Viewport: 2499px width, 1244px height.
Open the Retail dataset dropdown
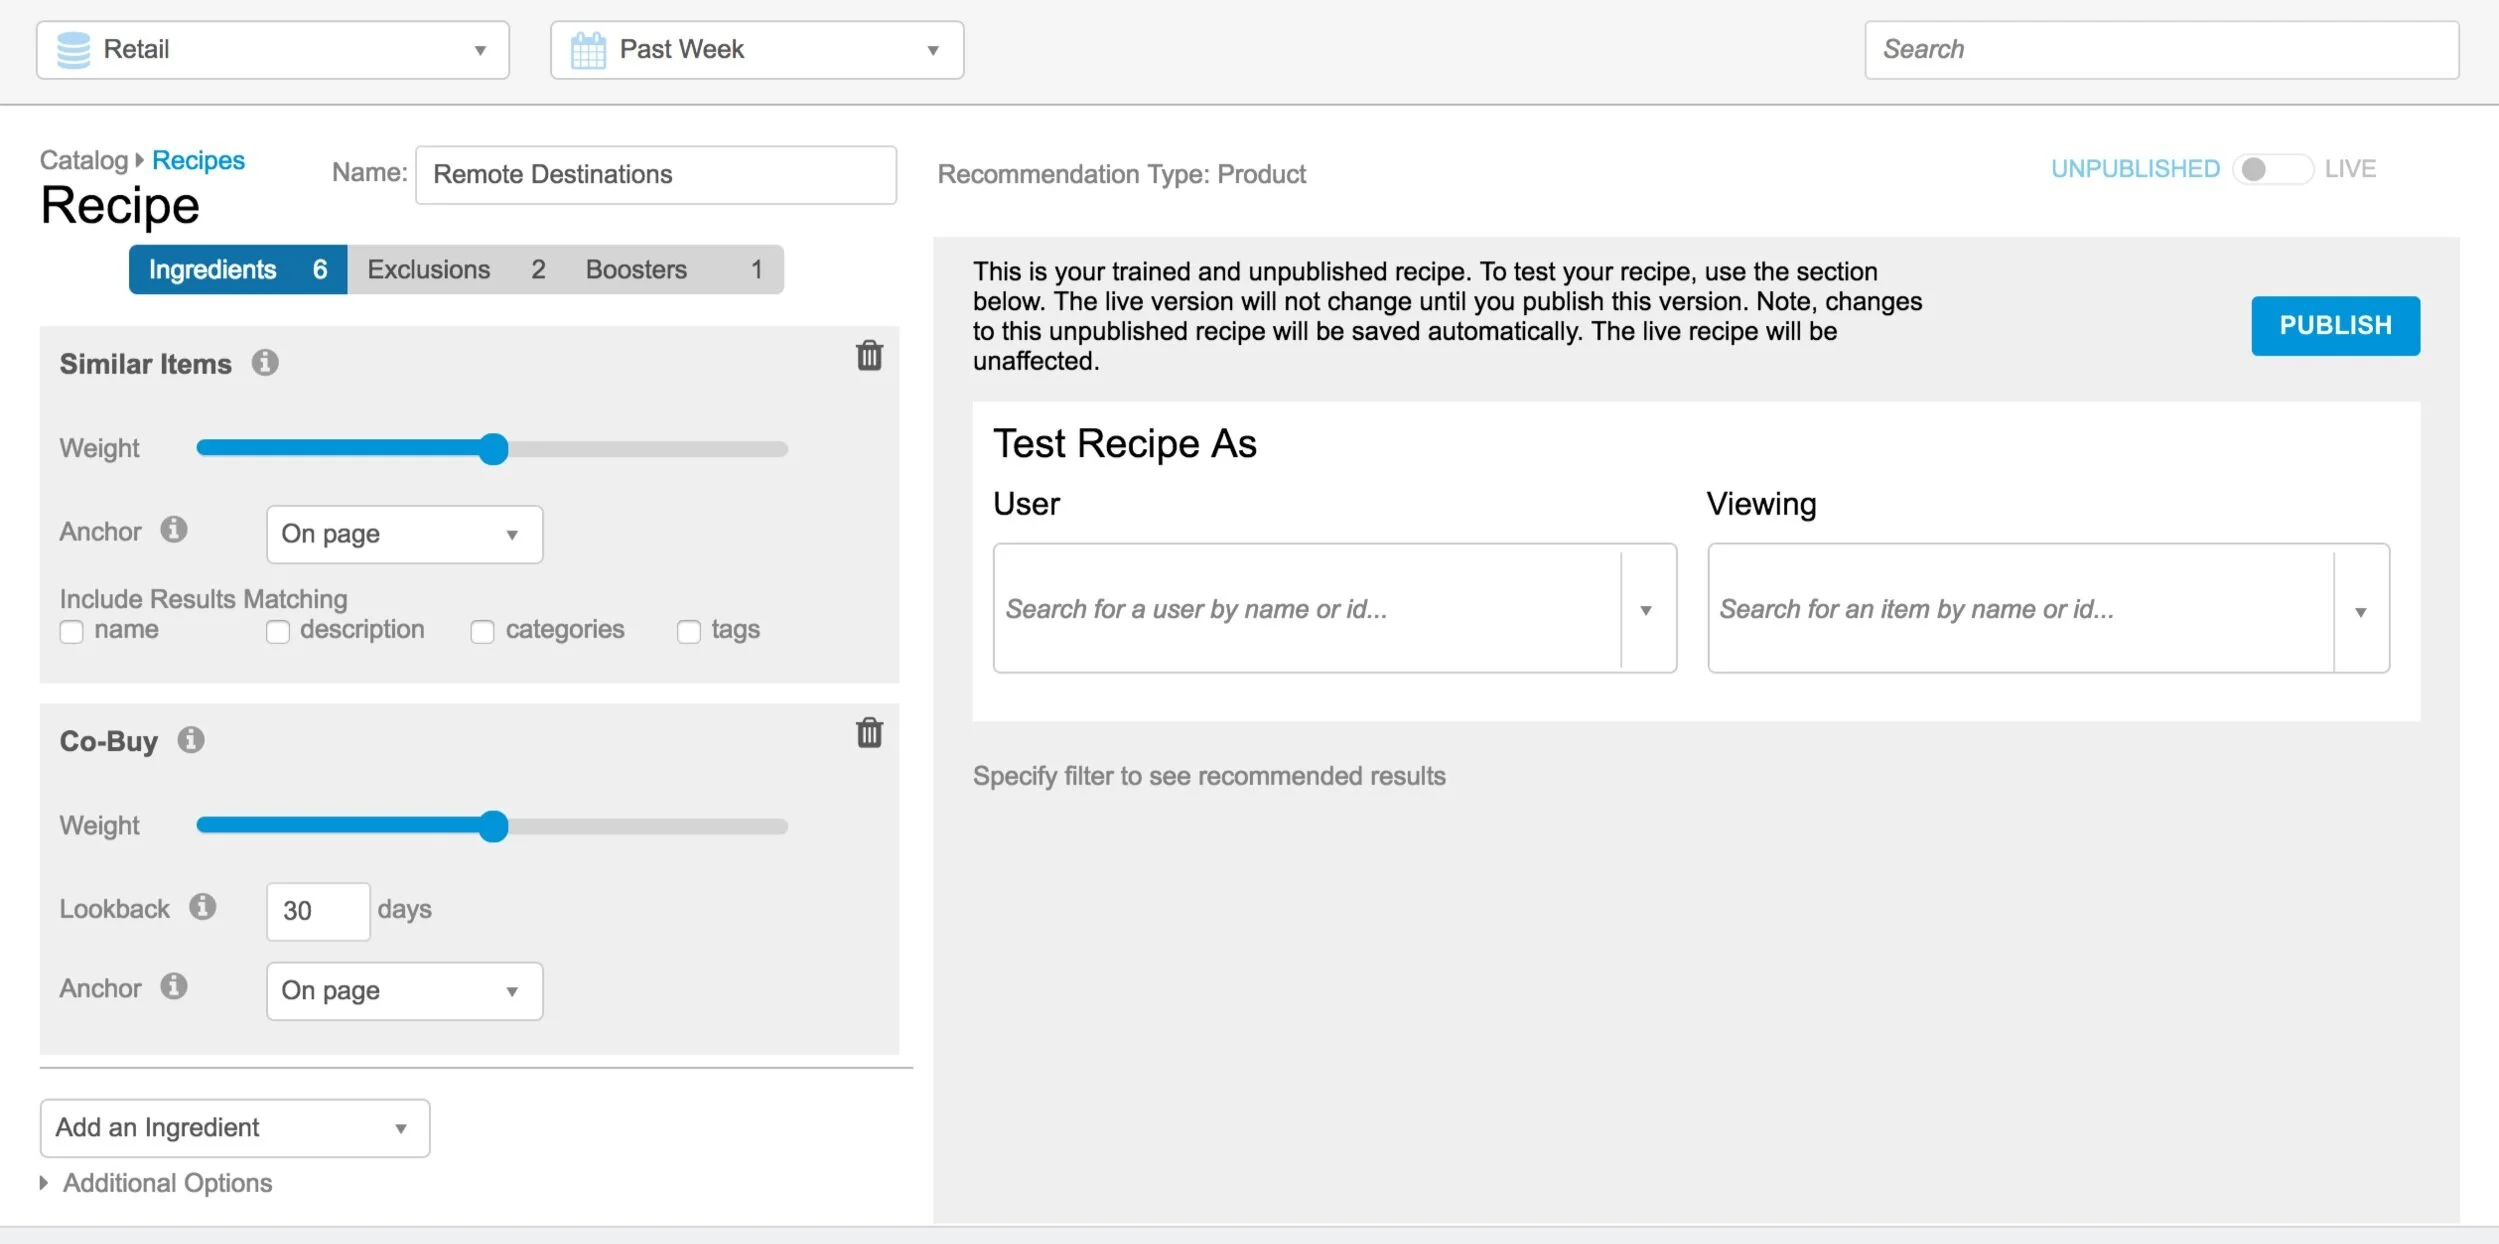(x=272, y=50)
